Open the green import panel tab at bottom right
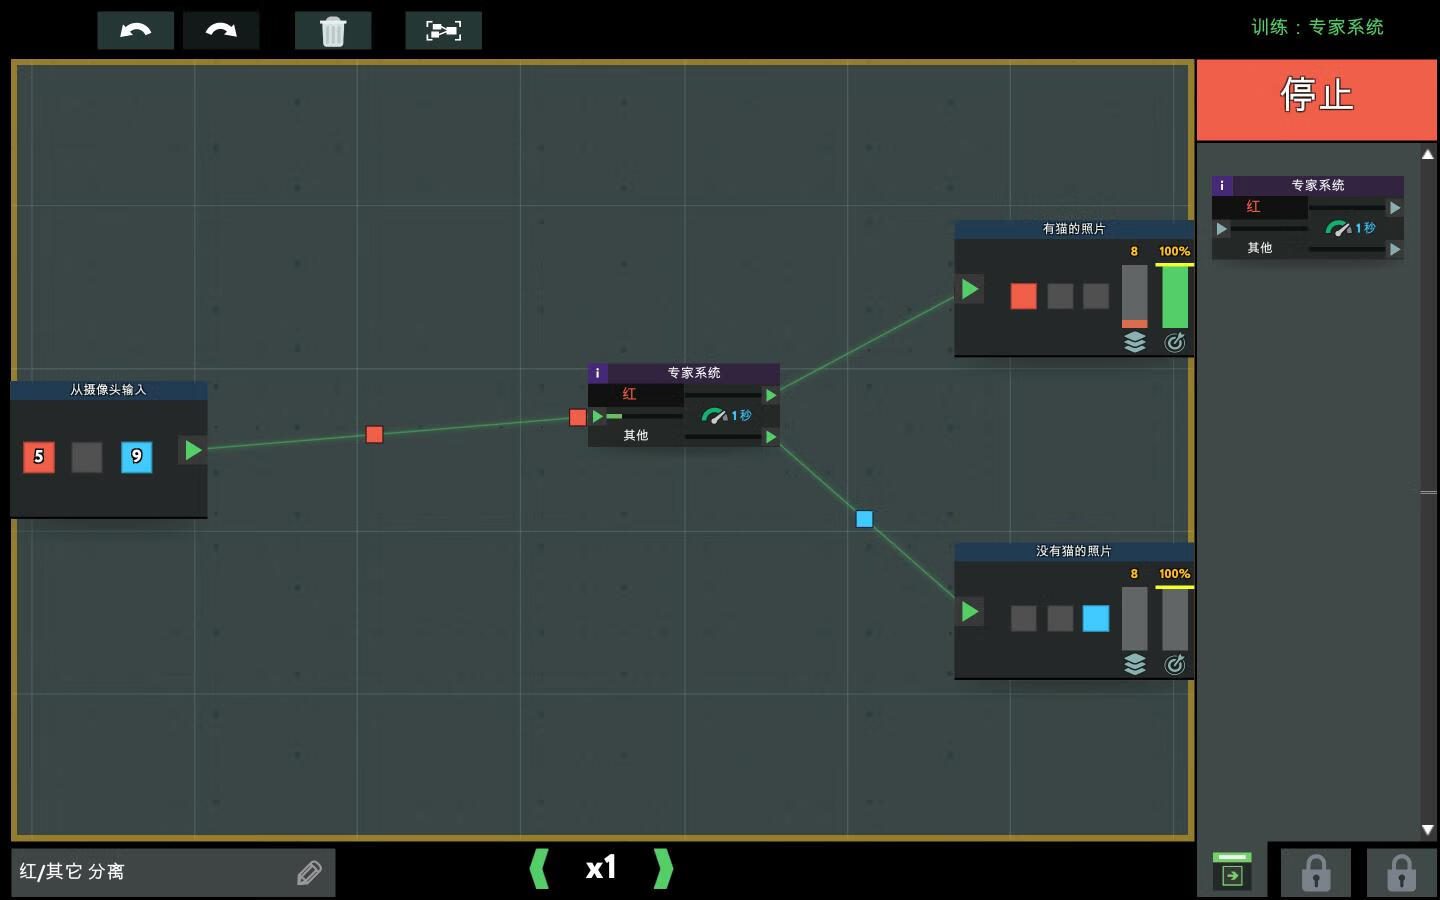This screenshot has height=900, width=1440. [1232, 872]
